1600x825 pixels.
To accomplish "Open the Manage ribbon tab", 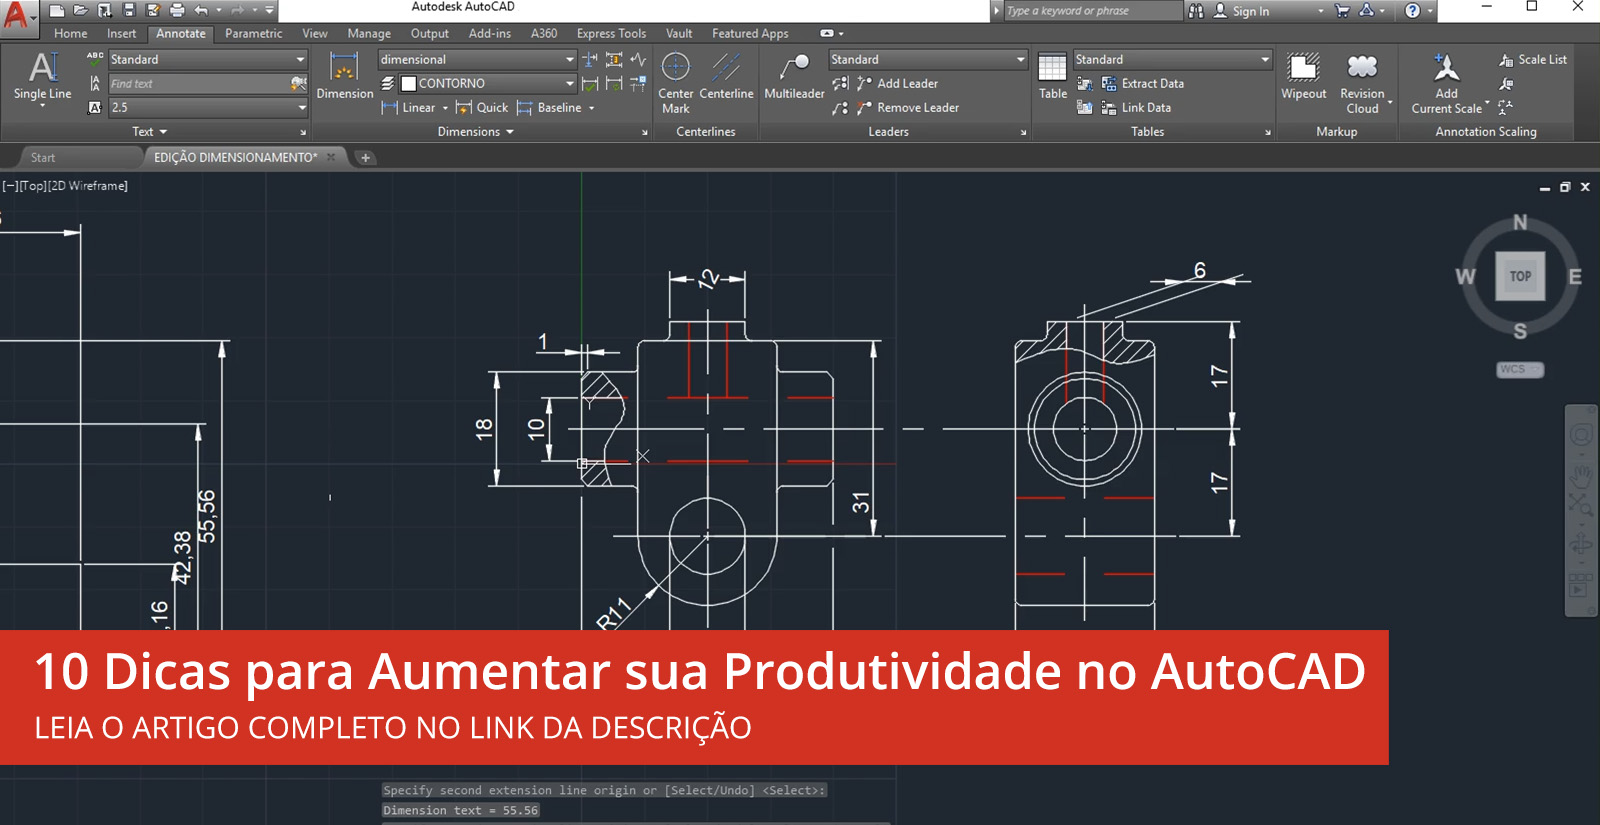I will click(x=369, y=34).
